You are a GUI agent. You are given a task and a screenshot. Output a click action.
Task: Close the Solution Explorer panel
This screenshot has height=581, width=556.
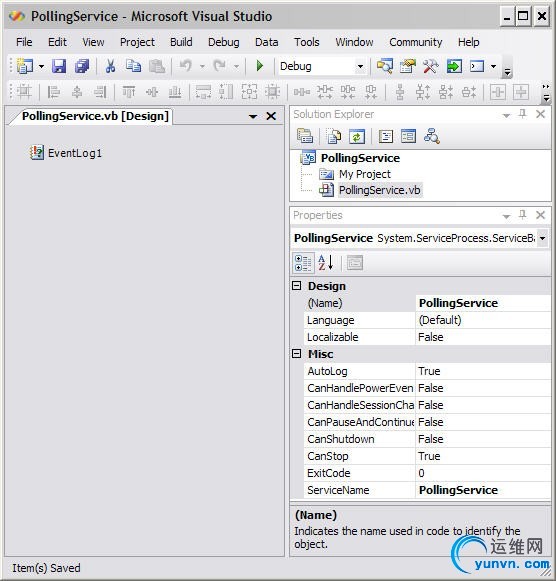(540, 114)
